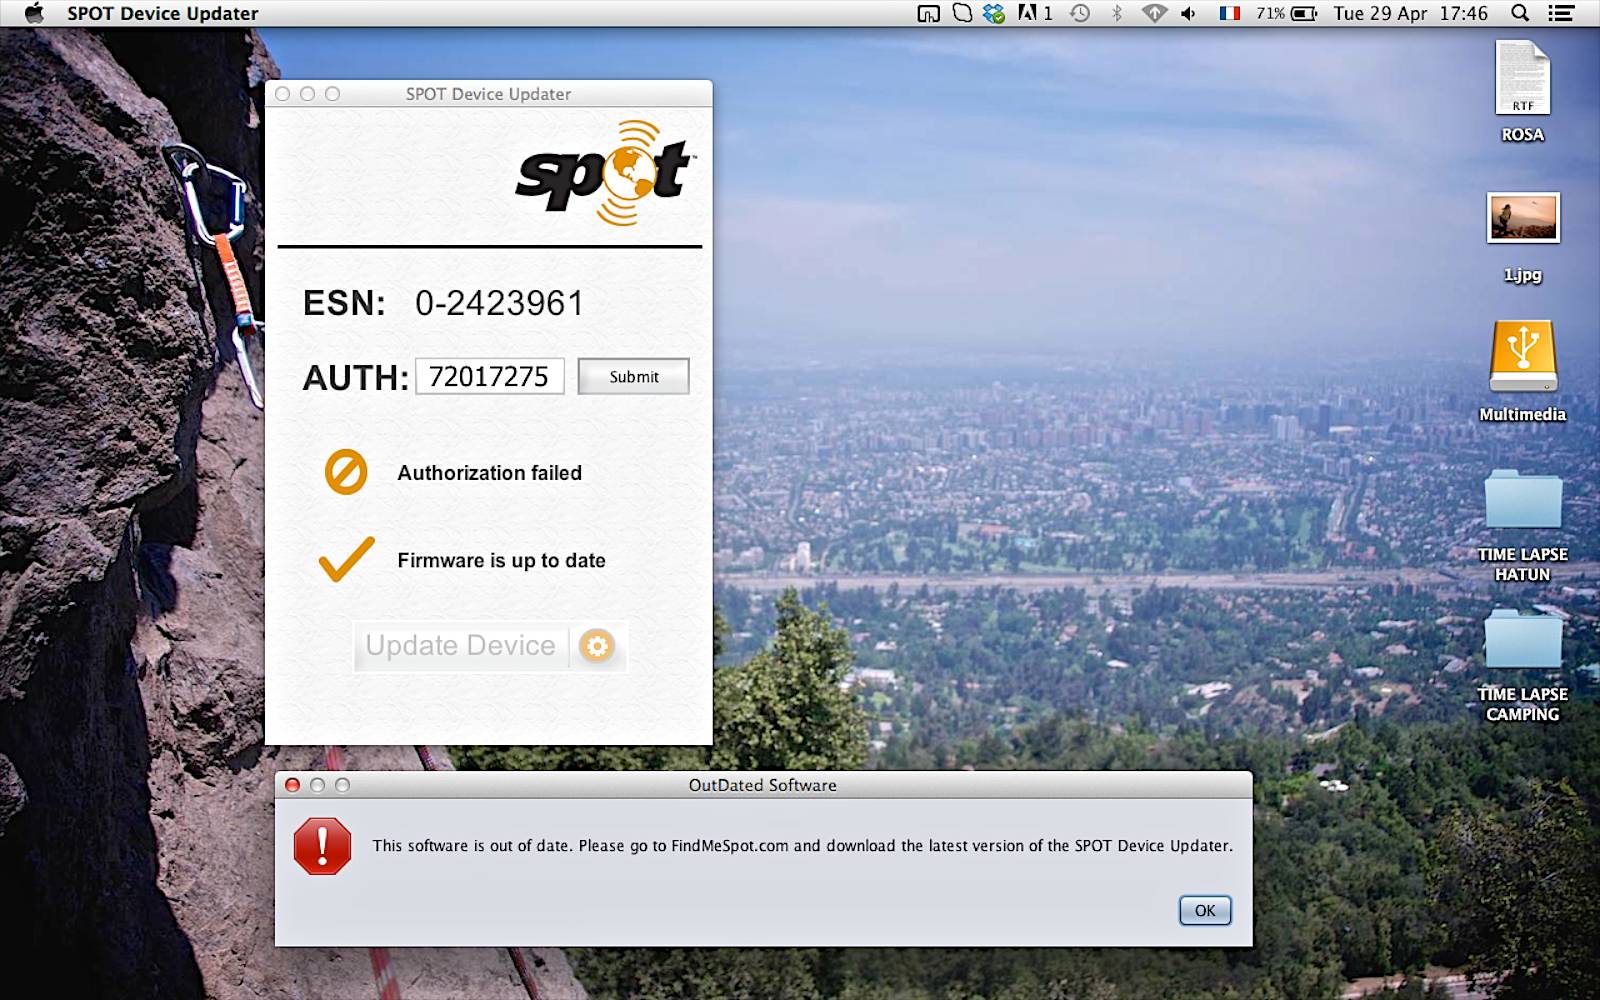This screenshot has height=1000, width=1600.
Task: Click the Wi-Fi status icon
Action: pos(1154,13)
